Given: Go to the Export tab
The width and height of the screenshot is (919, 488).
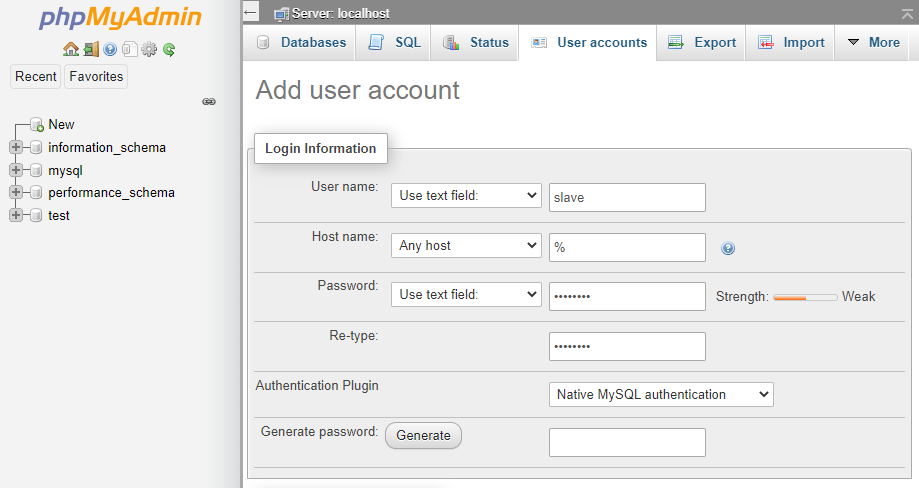Looking at the screenshot, I should [701, 42].
